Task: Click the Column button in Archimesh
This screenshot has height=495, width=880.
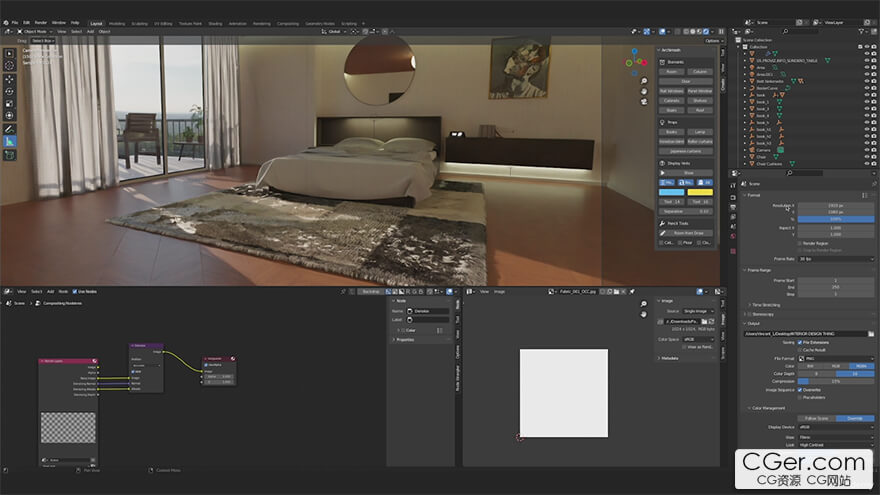Action: pos(700,72)
